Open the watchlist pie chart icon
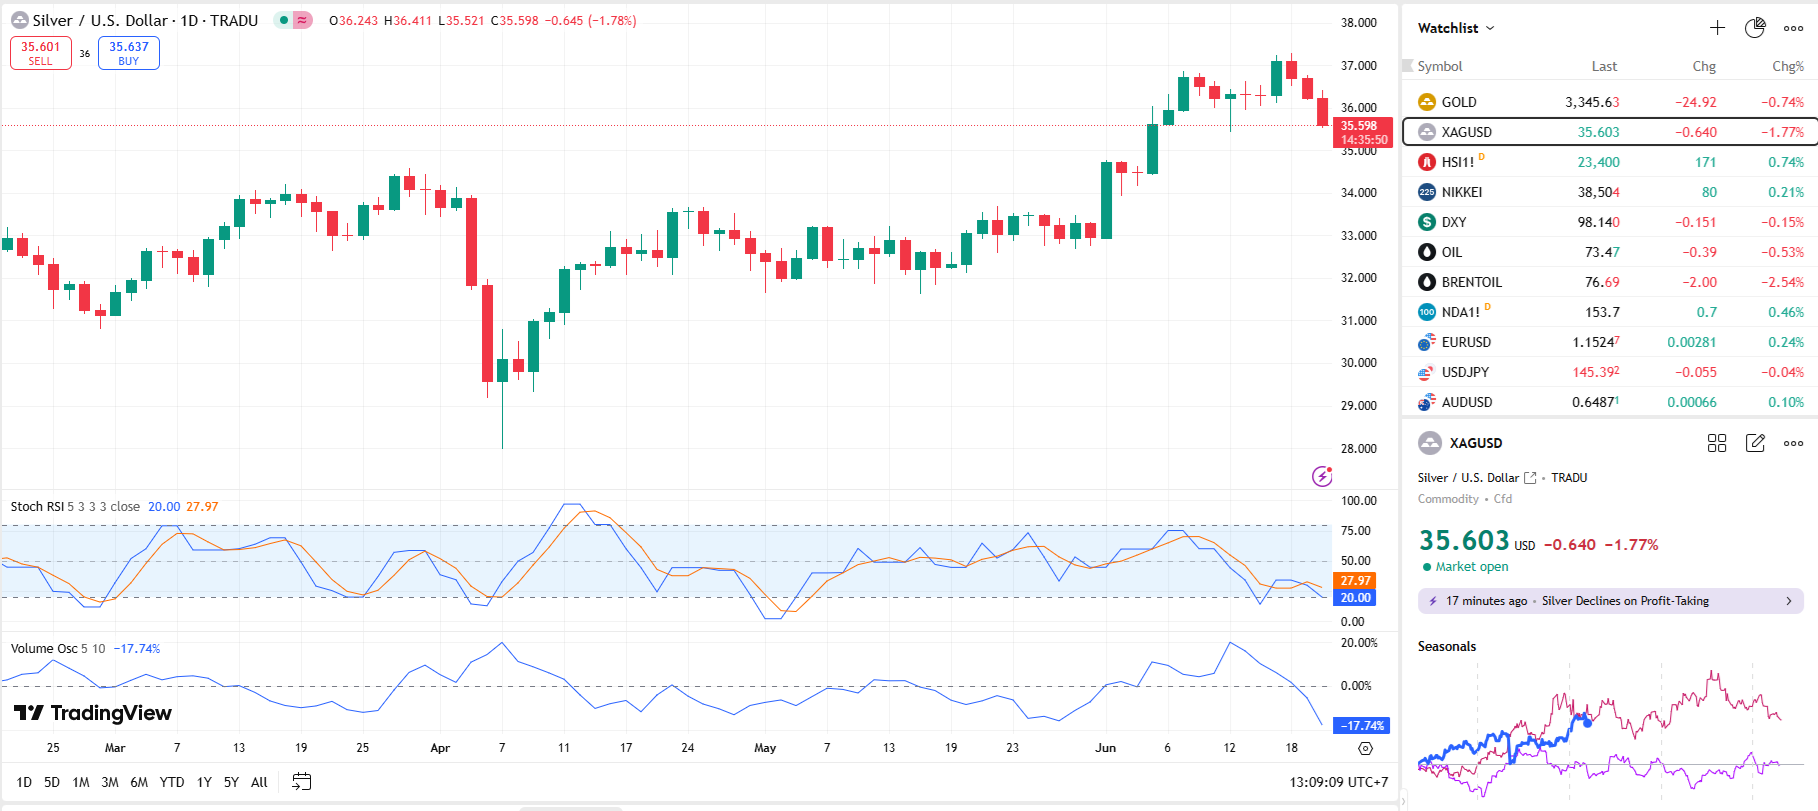The width and height of the screenshot is (1818, 811). pos(1755,28)
